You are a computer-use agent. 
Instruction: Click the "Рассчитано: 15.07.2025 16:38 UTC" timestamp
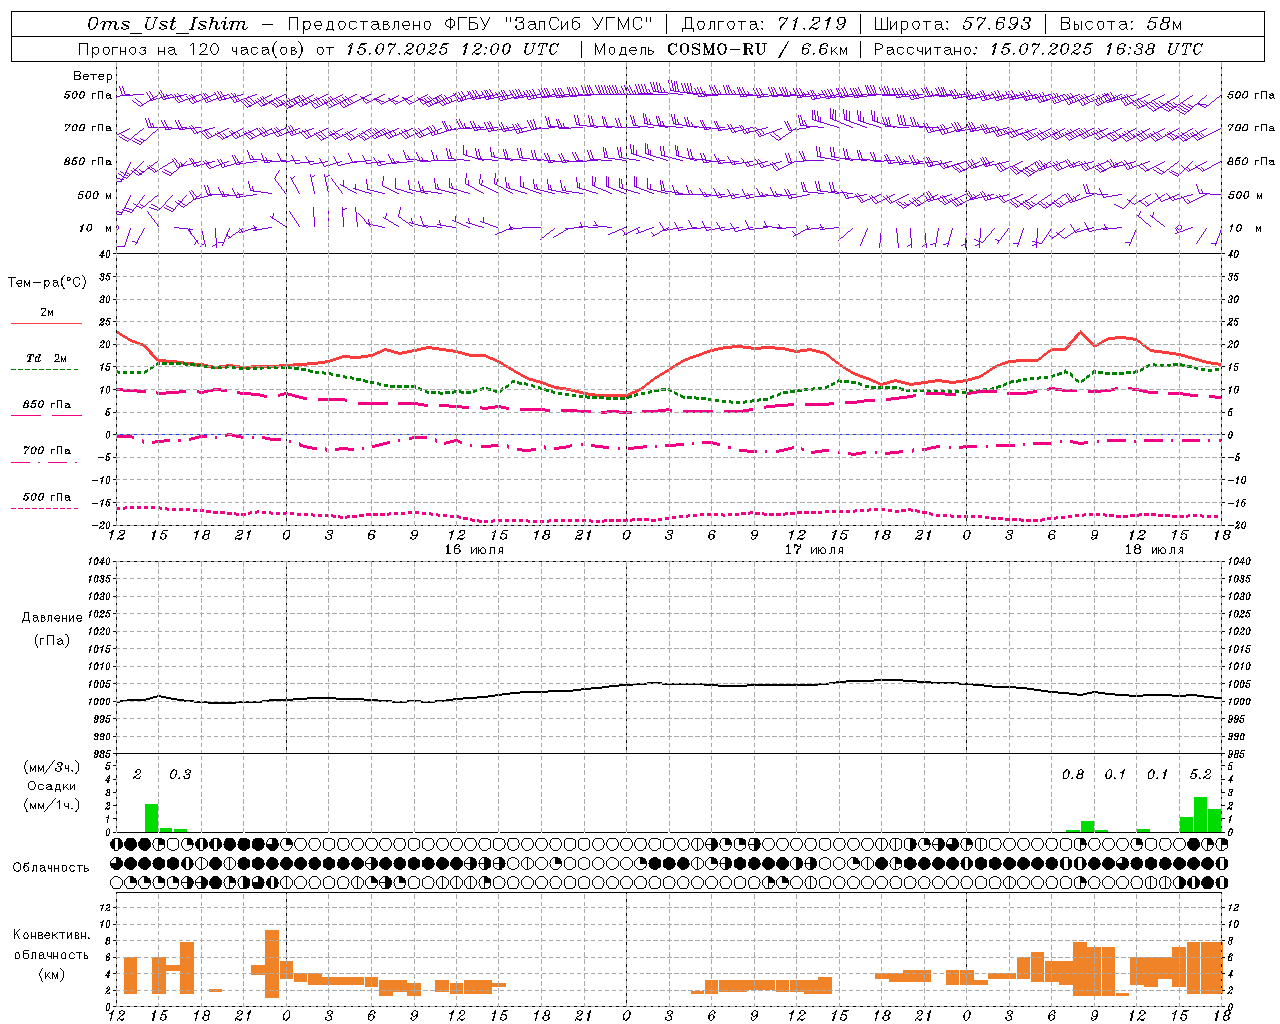1038,49
